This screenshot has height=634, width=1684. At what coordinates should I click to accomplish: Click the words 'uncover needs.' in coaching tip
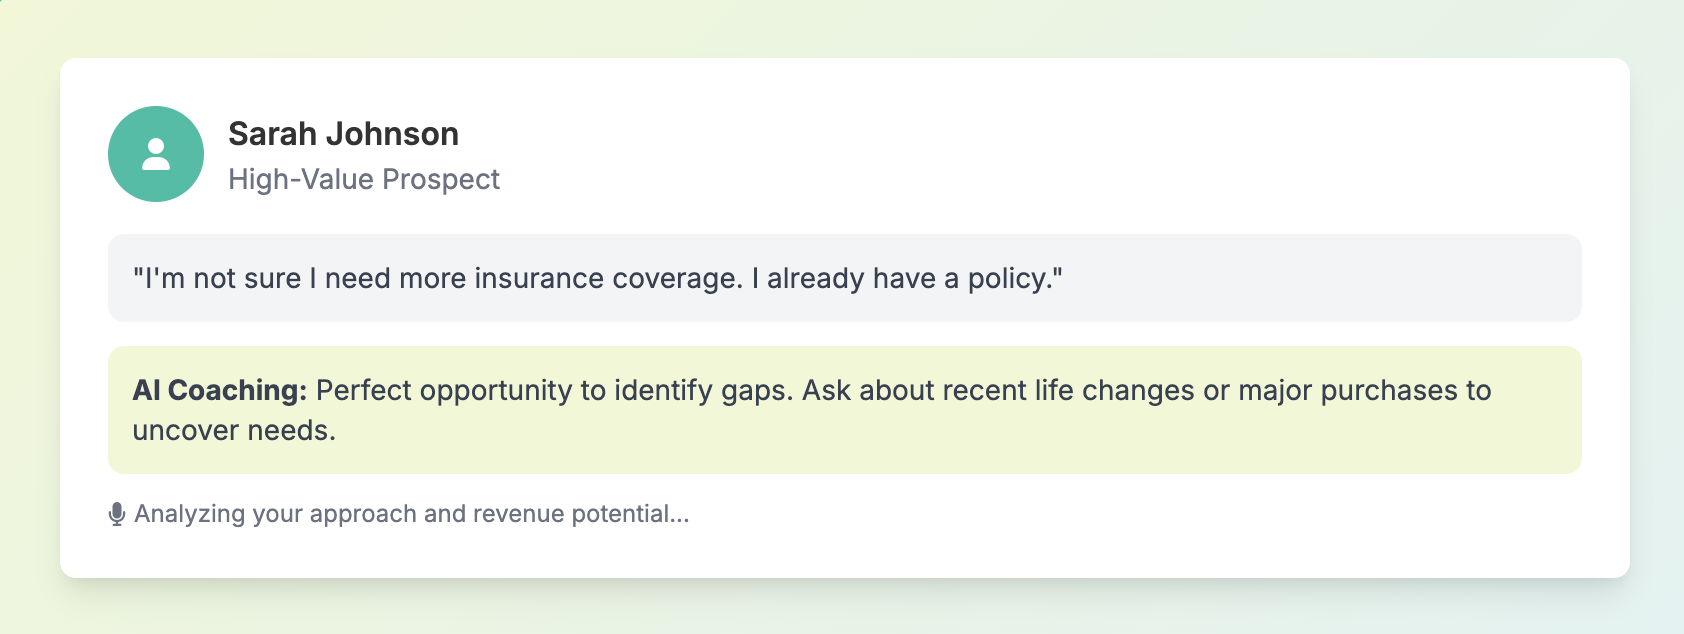[234, 430]
